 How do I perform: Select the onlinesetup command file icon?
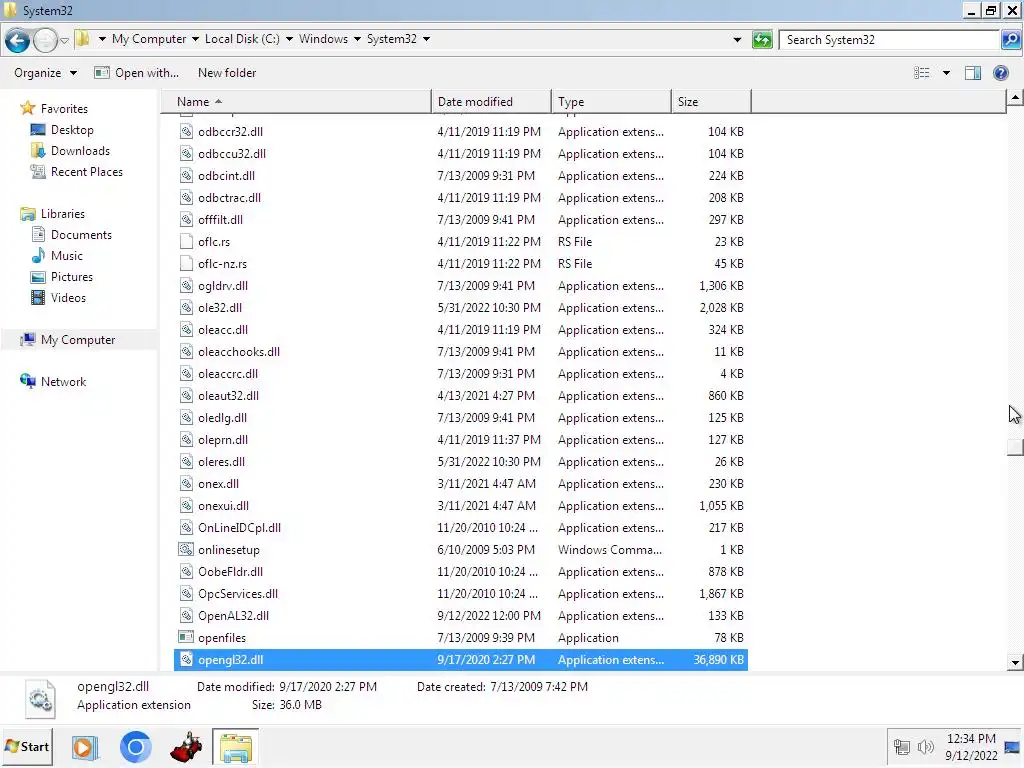186,550
